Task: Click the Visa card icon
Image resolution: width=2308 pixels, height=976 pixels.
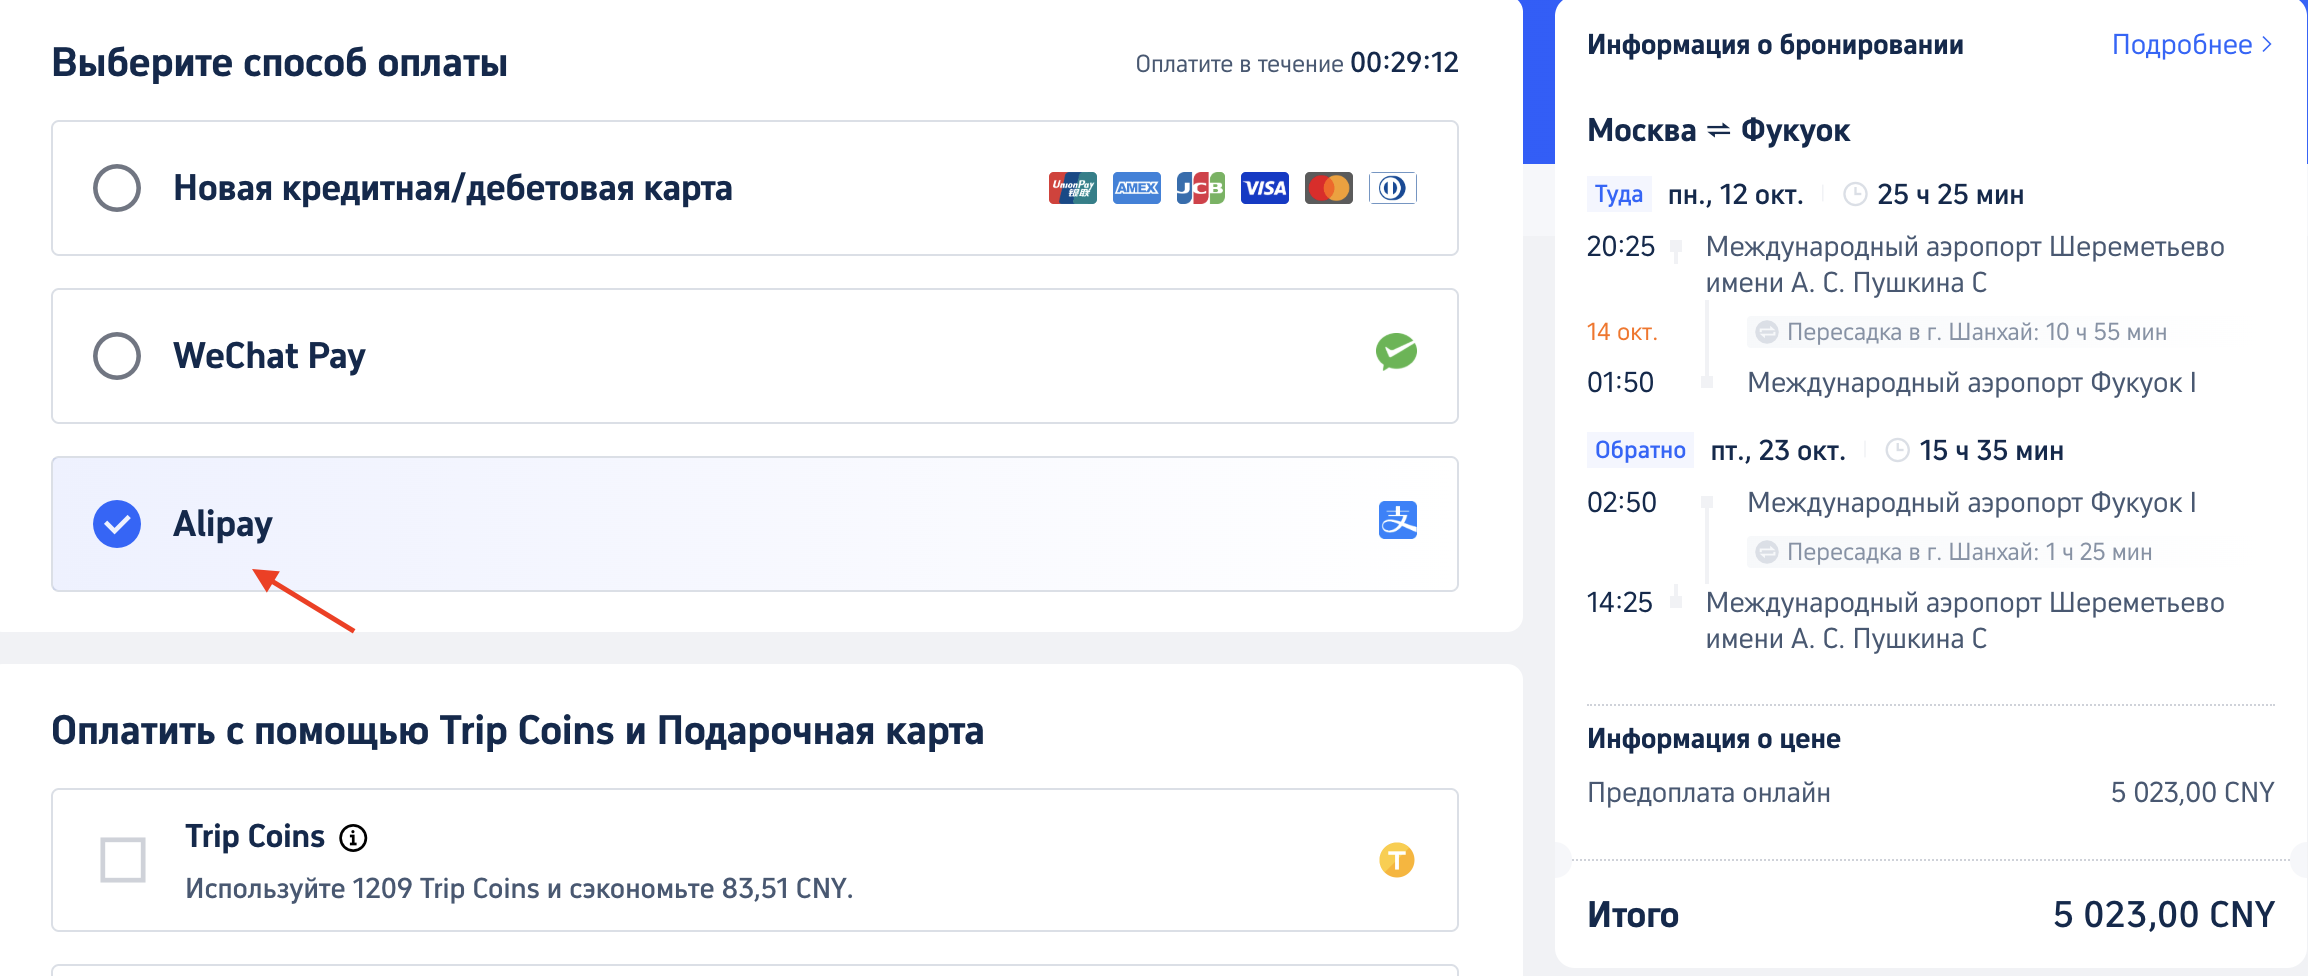Action: [1264, 188]
